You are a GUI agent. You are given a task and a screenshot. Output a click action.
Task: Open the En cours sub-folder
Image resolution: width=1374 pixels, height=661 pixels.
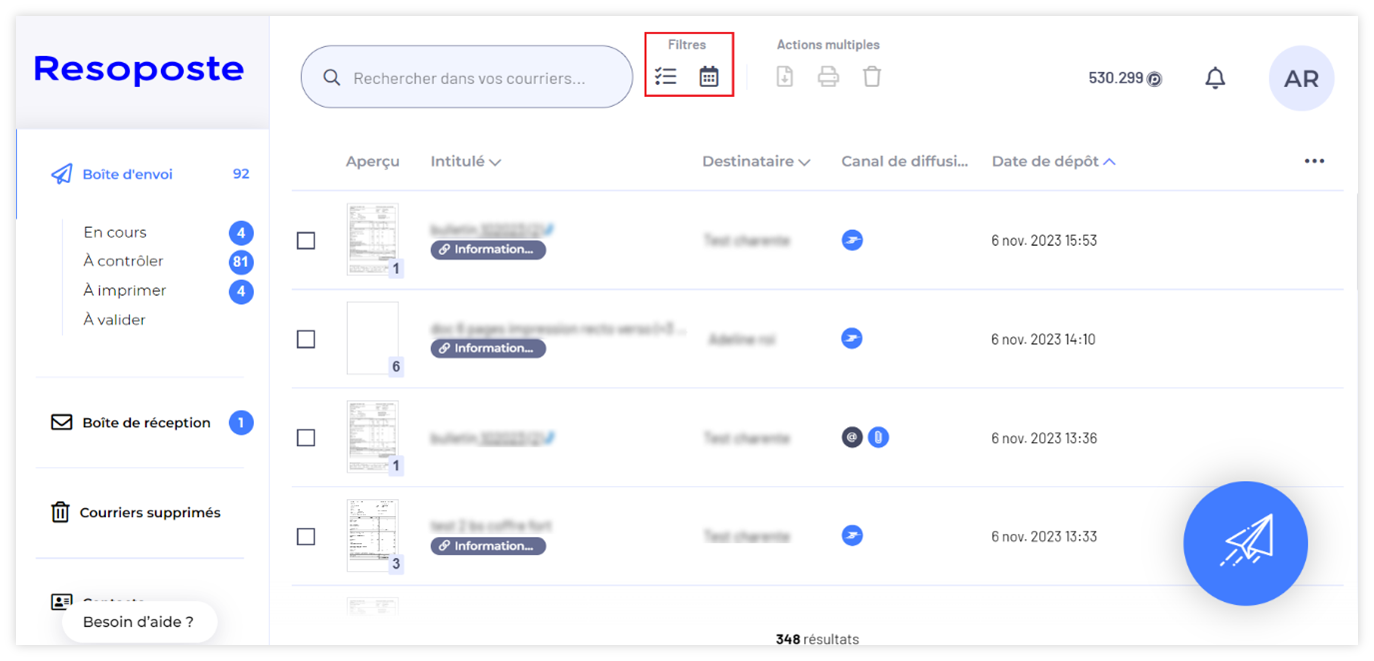pyautogui.click(x=115, y=232)
